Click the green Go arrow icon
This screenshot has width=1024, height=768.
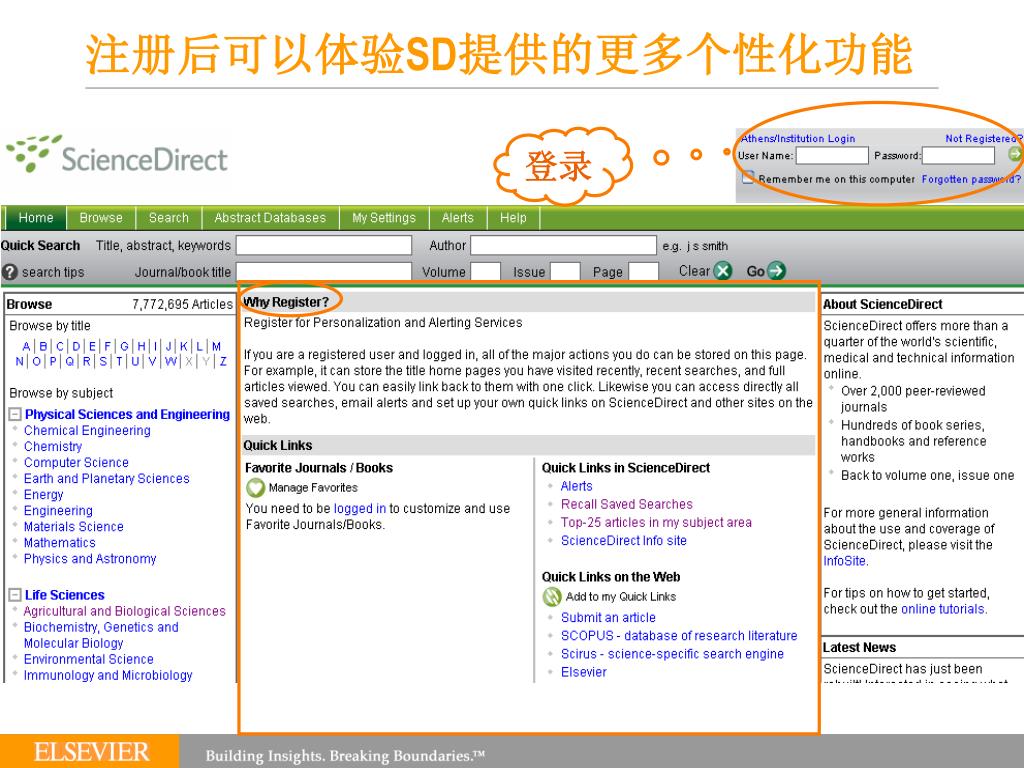point(776,271)
